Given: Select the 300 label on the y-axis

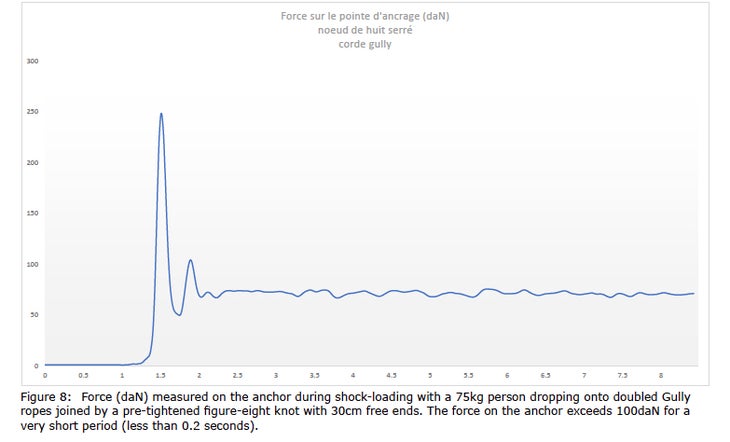Looking at the screenshot, I should [x=33, y=61].
